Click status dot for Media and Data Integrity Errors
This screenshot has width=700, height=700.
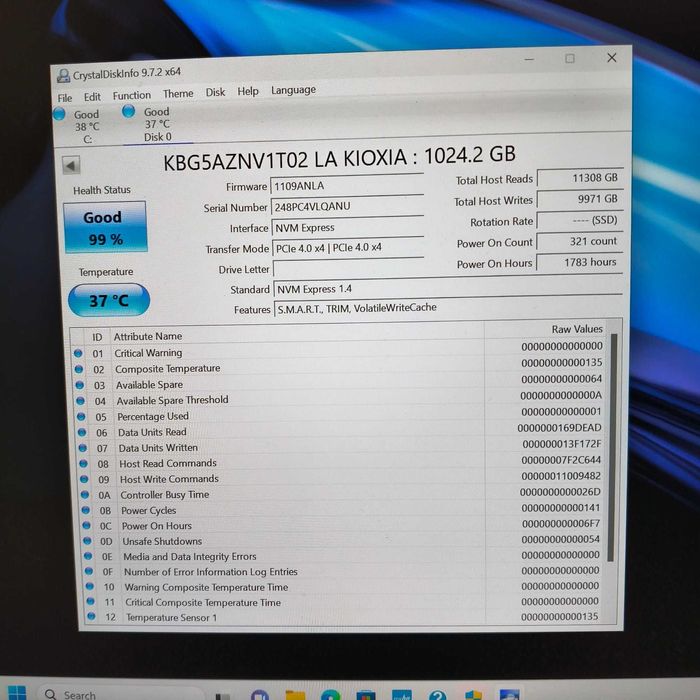click(88, 556)
